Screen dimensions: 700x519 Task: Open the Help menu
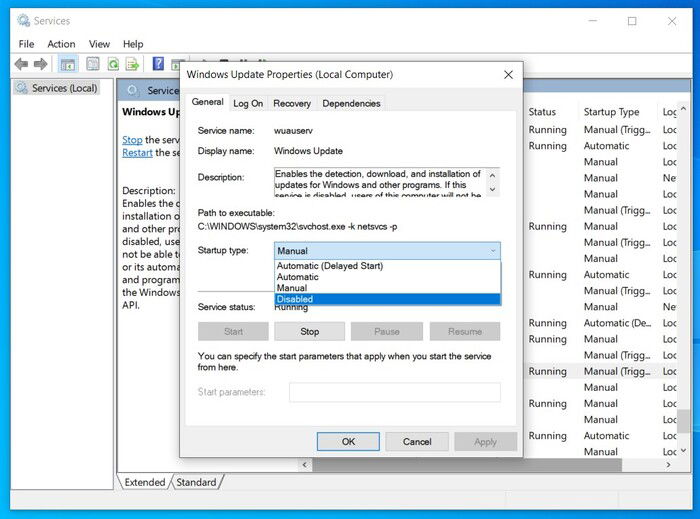133,44
